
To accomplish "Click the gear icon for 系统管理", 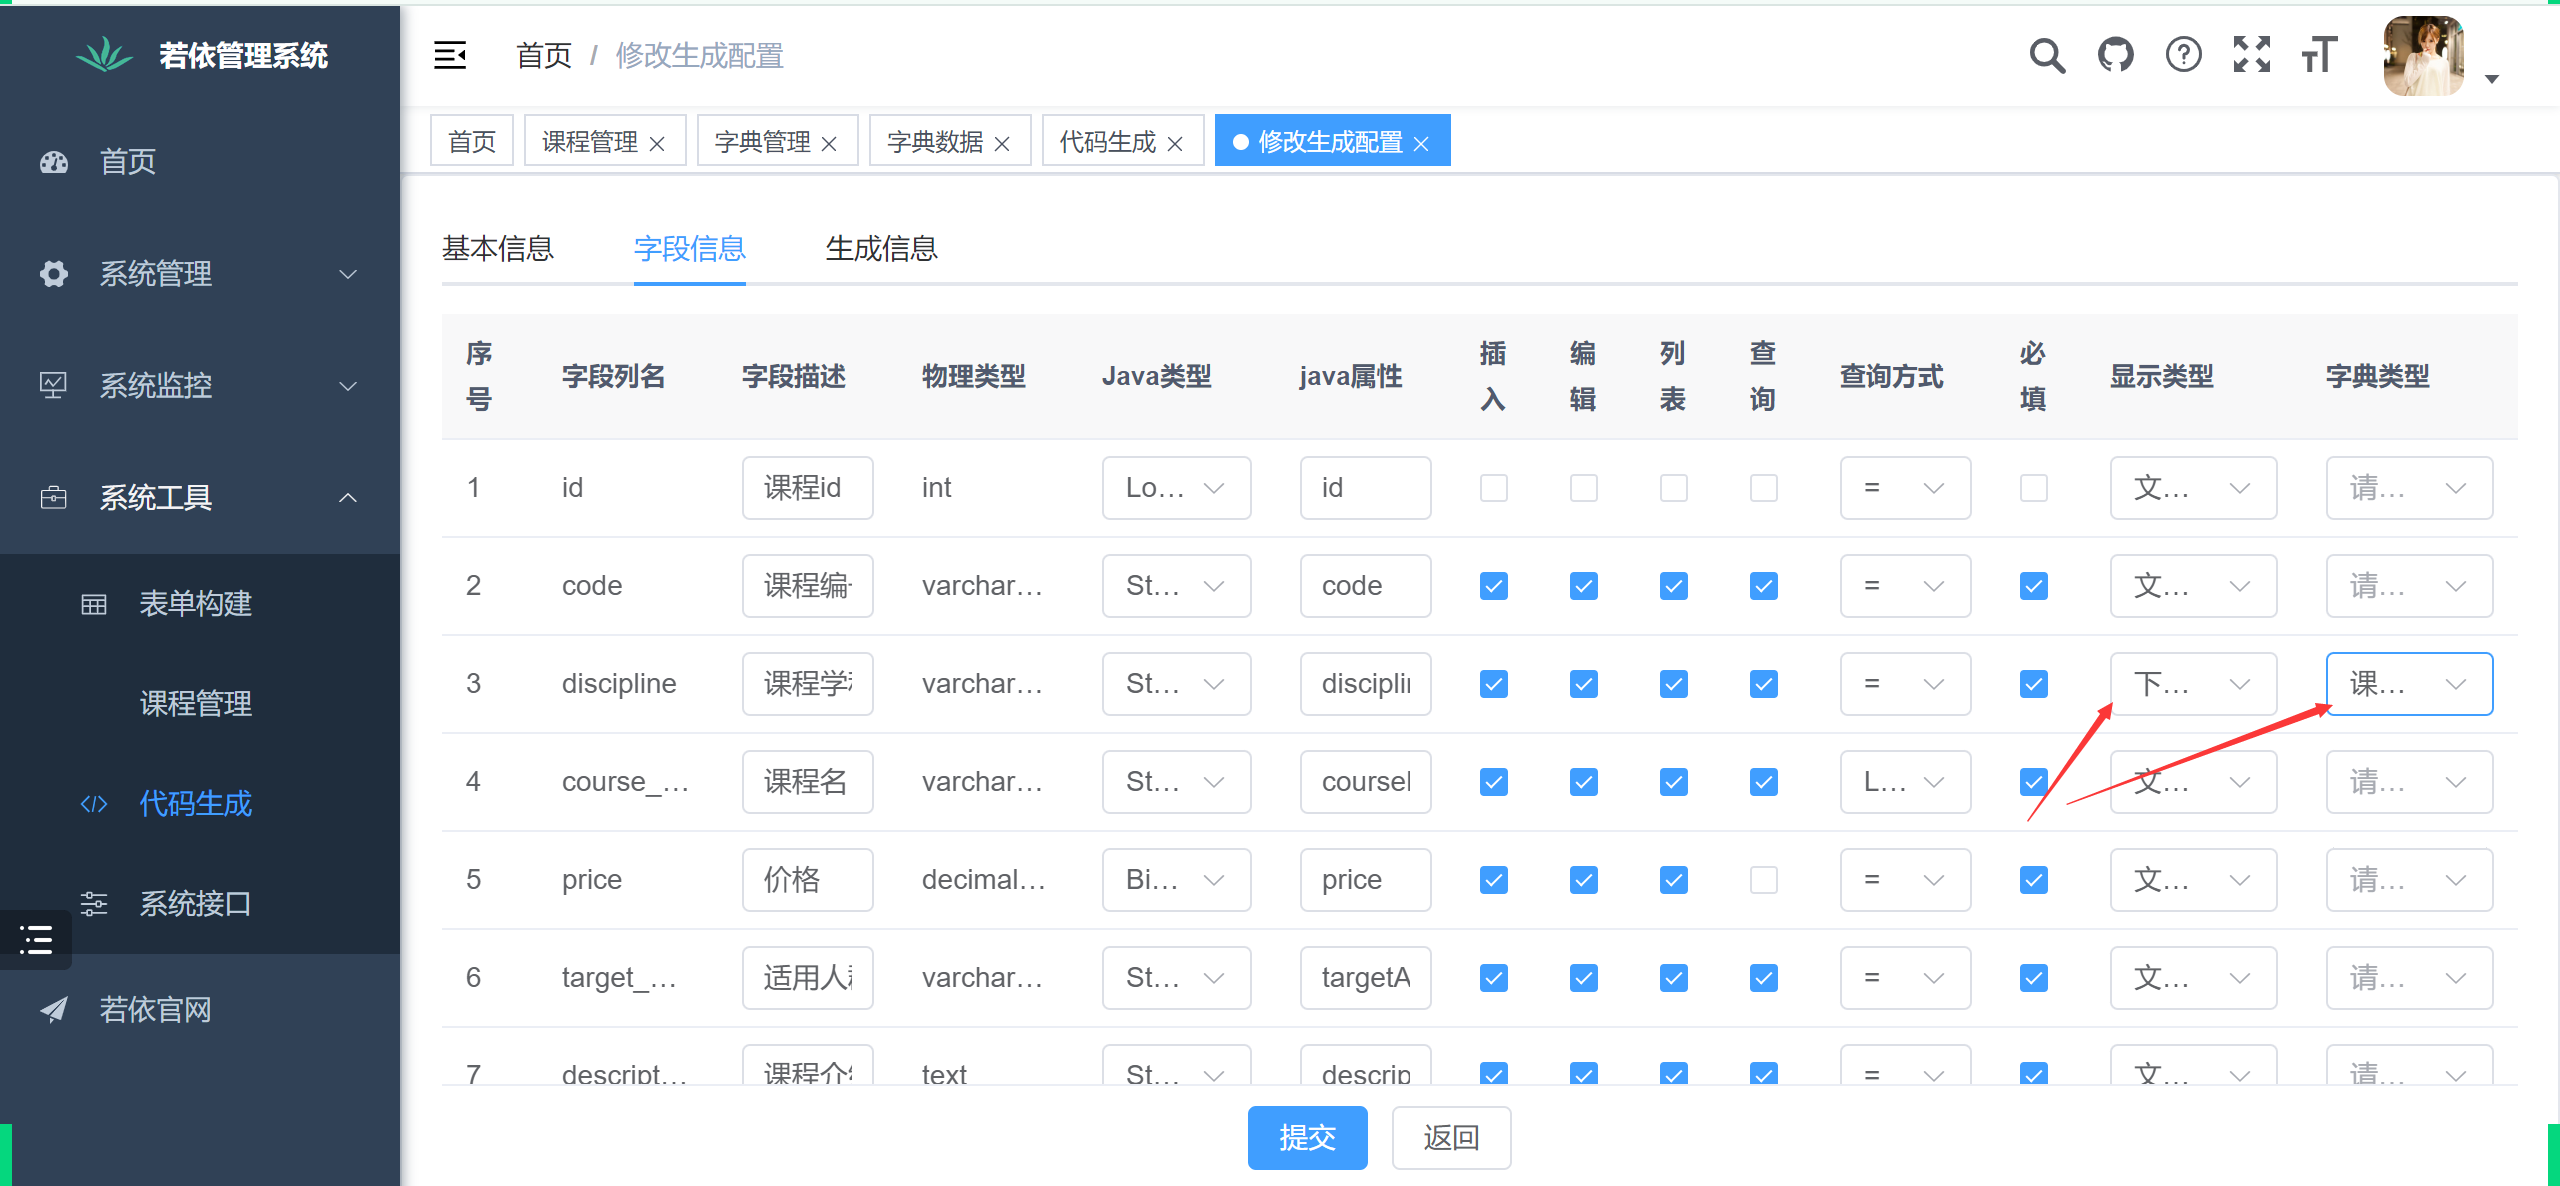I will (x=54, y=273).
